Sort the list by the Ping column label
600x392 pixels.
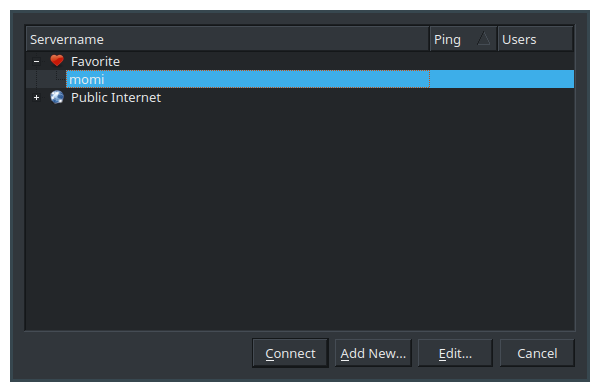point(447,39)
